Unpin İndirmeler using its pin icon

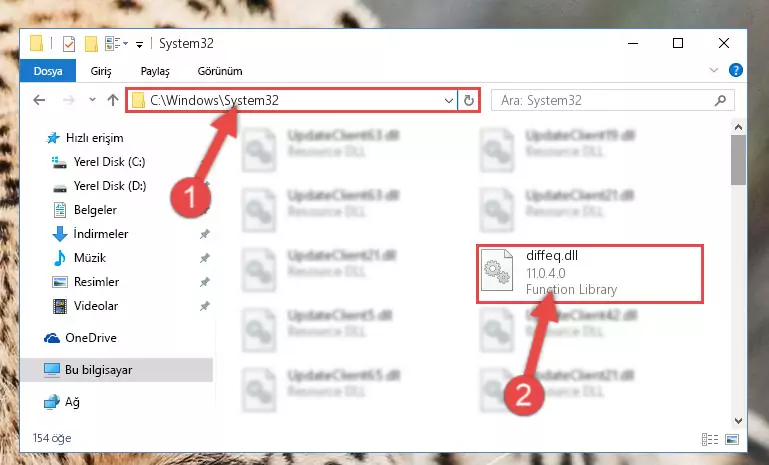[205, 234]
